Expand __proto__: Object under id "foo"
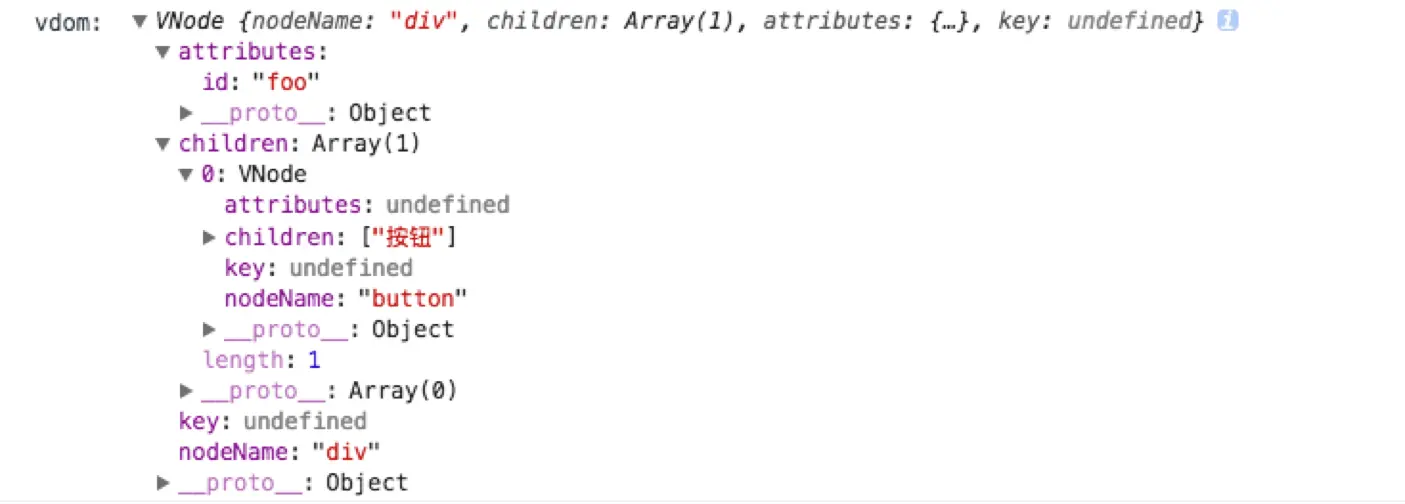 [186, 113]
